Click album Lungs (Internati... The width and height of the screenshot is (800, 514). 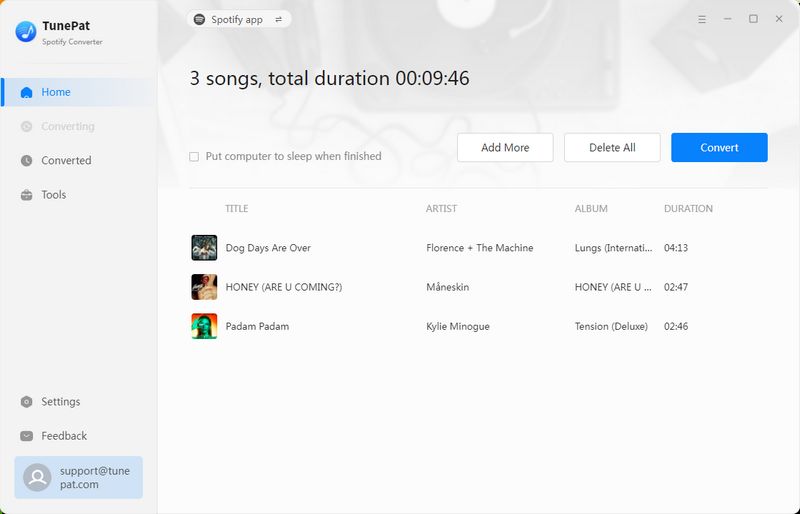(x=613, y=248)
